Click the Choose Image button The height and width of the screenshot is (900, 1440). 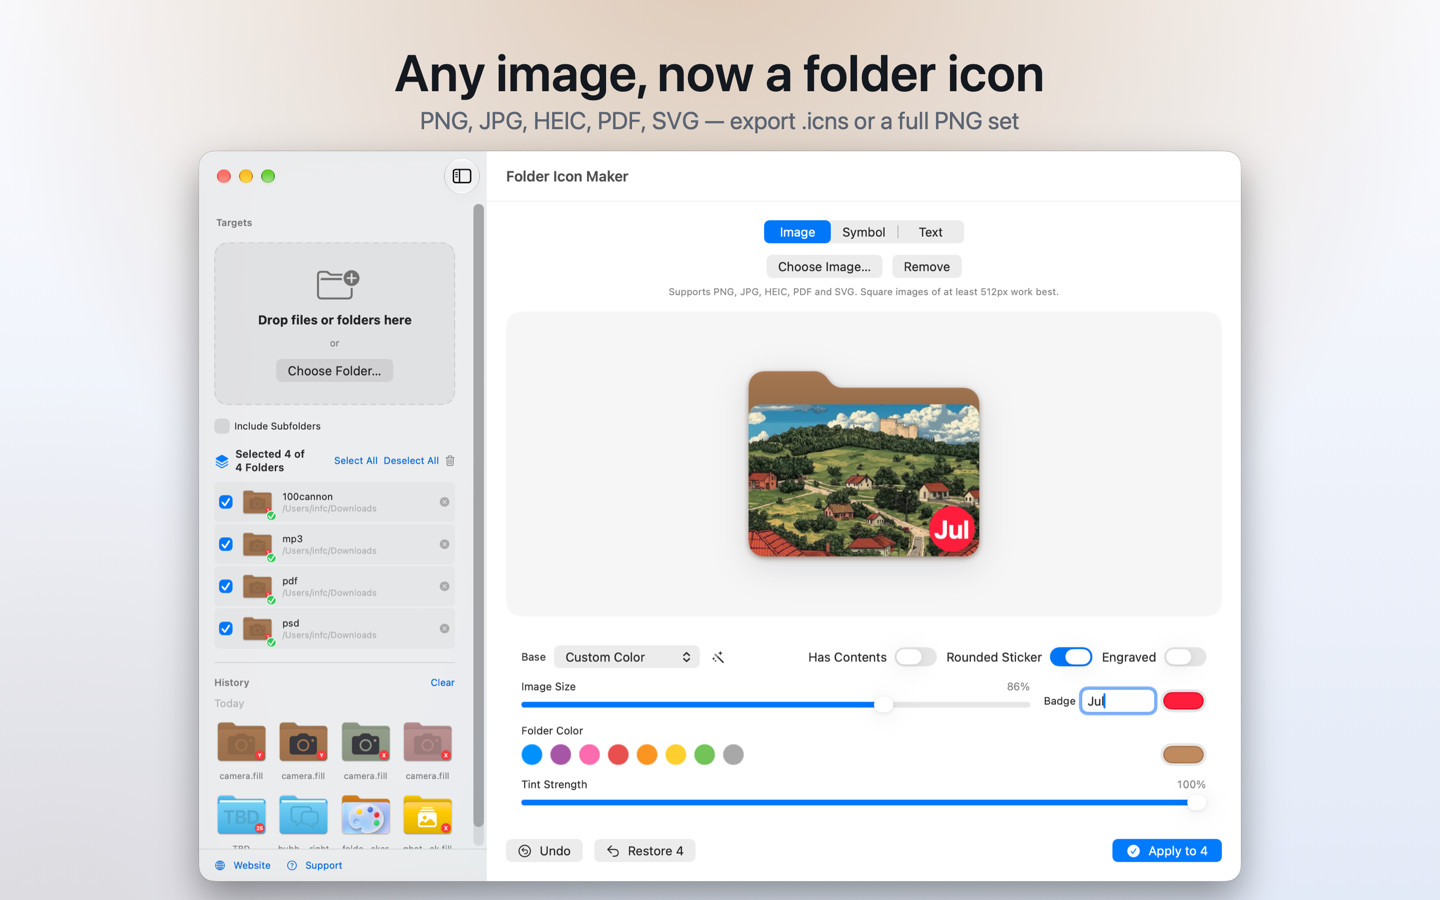tap(824, 267)
